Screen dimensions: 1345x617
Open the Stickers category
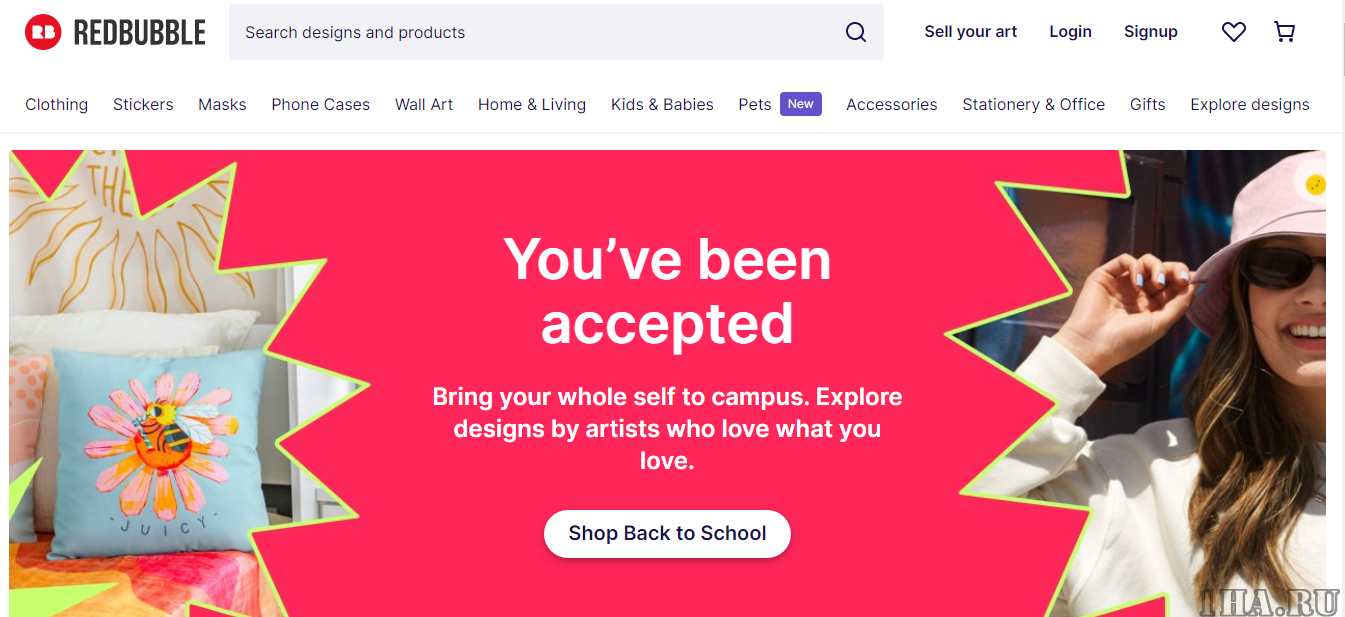coord(143,104)
